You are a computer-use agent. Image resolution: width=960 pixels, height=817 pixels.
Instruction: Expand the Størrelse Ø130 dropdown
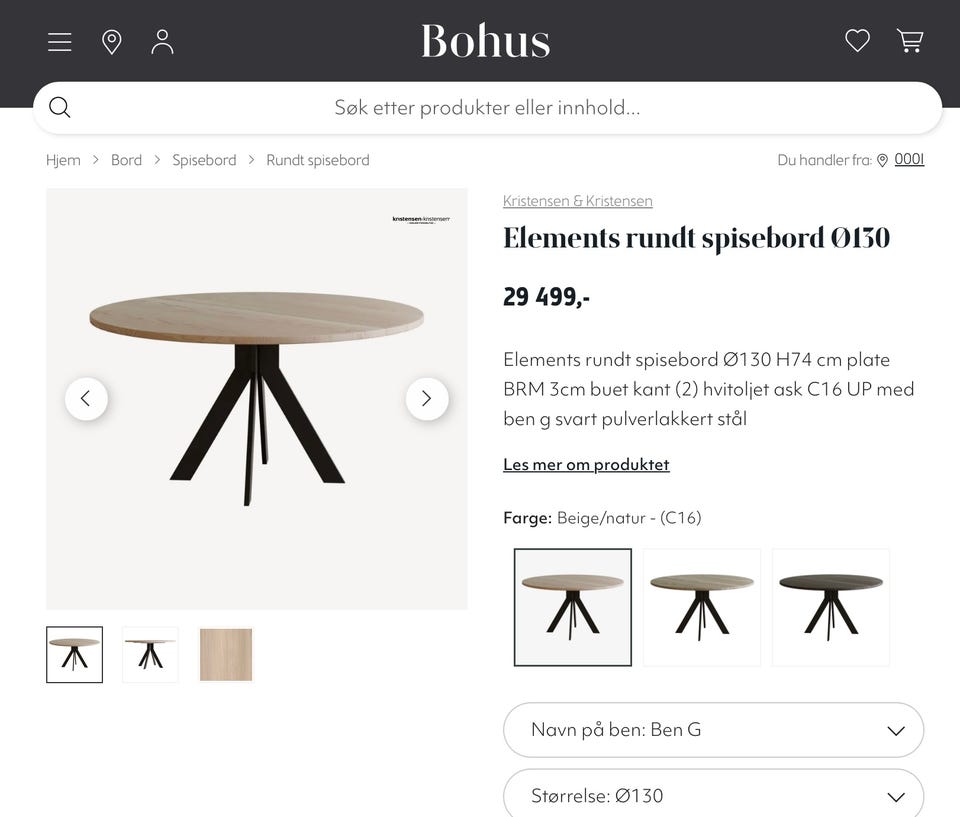click(x=713, y=794)
